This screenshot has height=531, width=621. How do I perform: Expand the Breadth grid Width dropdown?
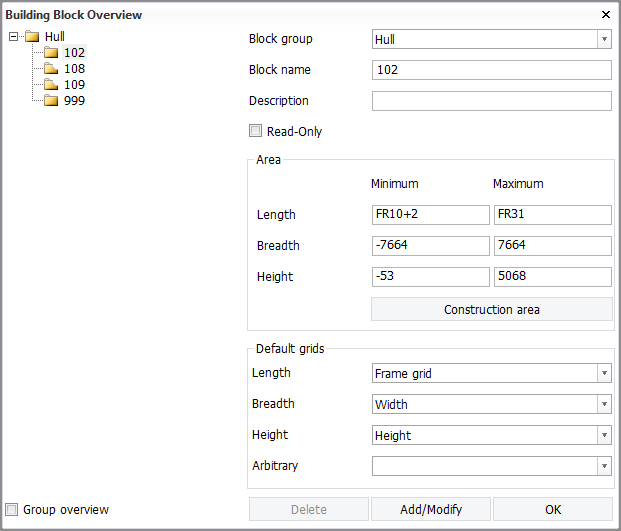pos(604,405)
